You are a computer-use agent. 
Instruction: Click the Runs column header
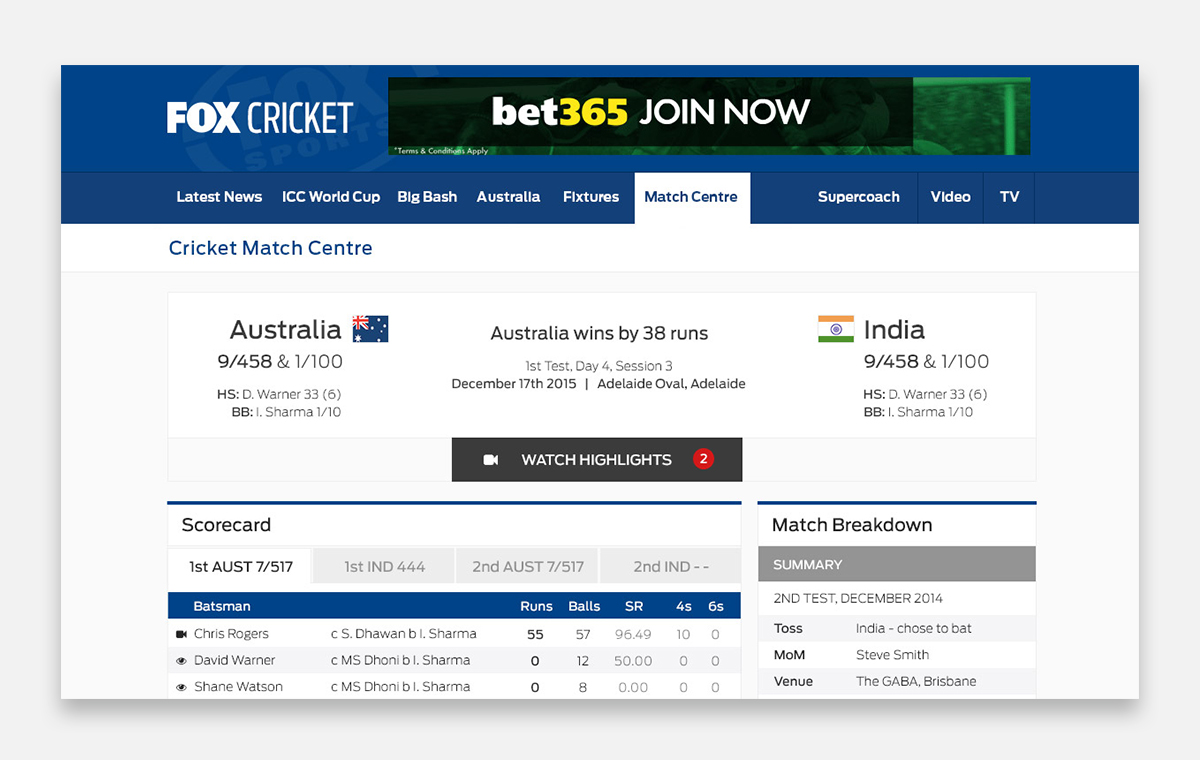point(536,606)
